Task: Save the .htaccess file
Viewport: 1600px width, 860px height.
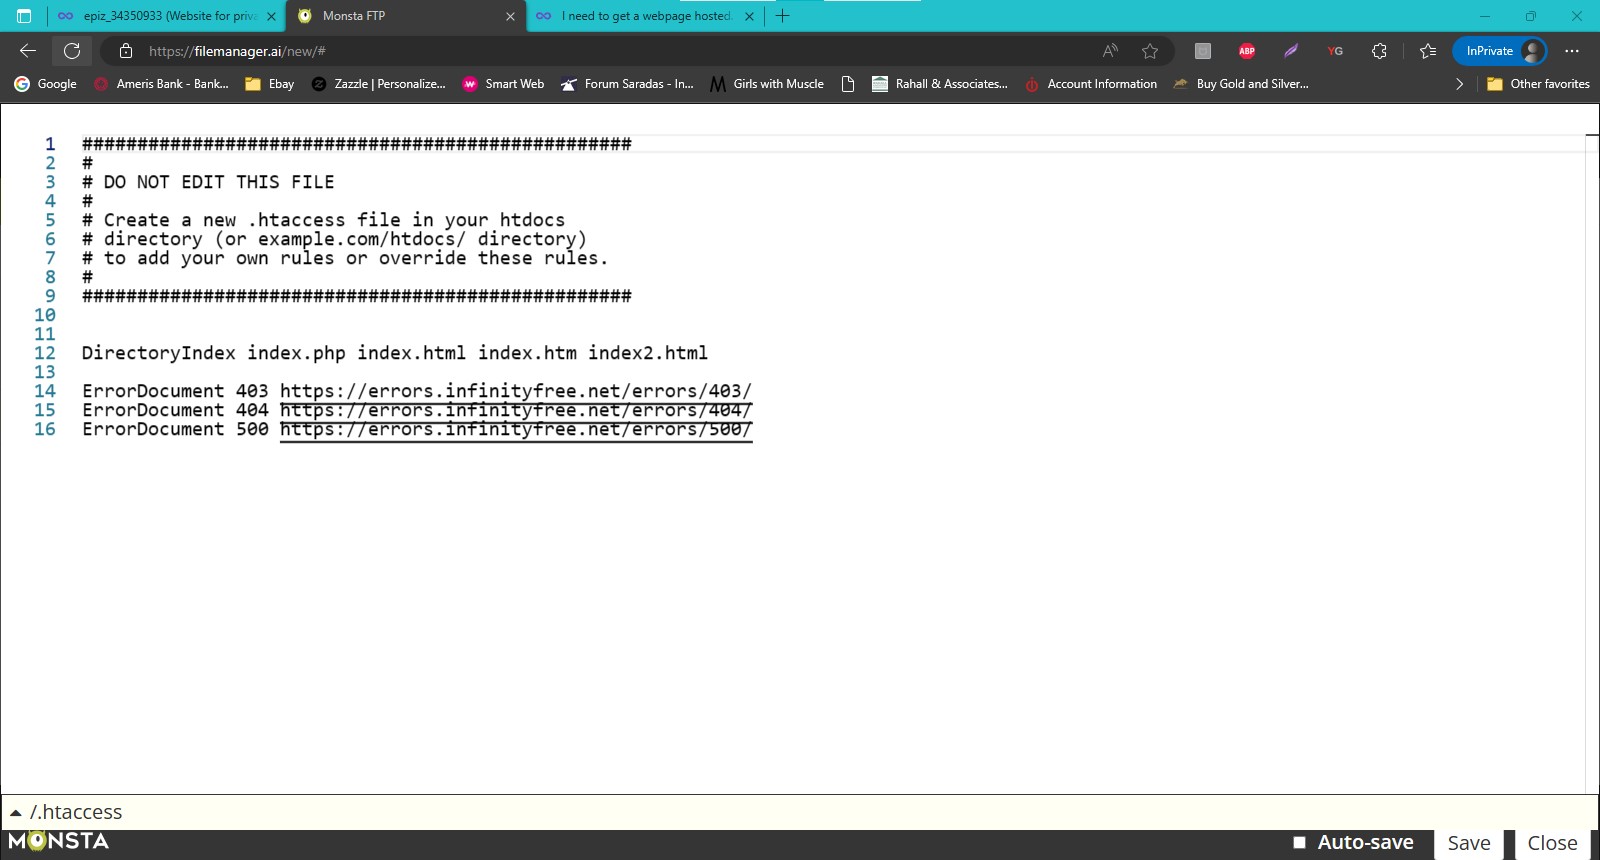Action: pos(1468,843)
